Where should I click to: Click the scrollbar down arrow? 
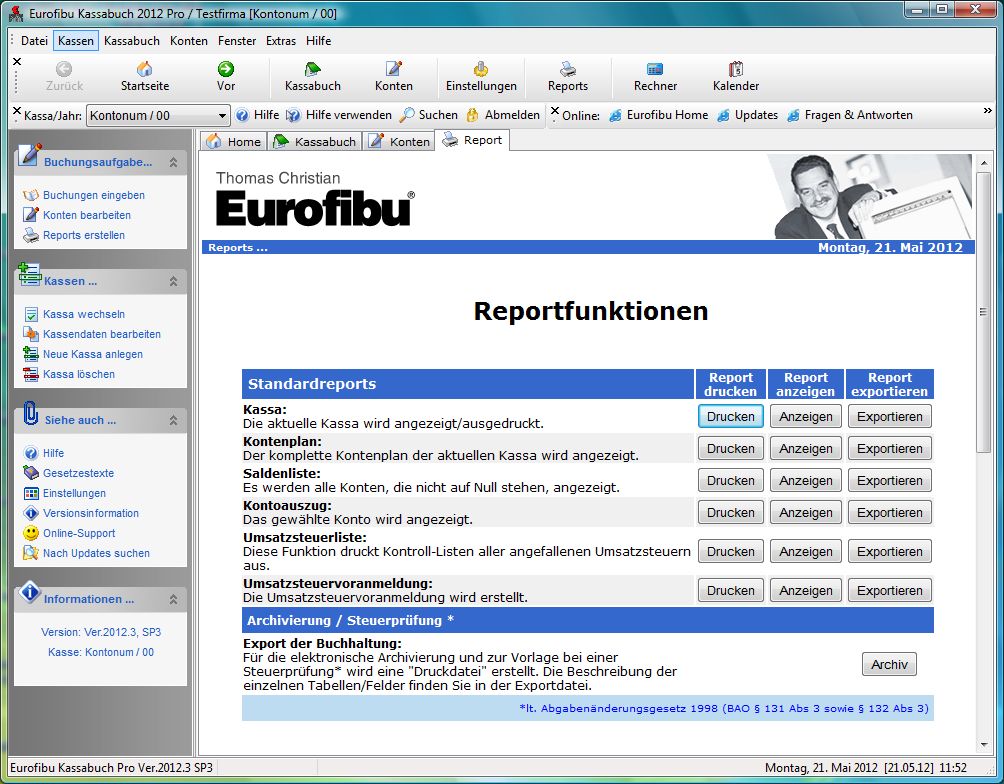984,745
